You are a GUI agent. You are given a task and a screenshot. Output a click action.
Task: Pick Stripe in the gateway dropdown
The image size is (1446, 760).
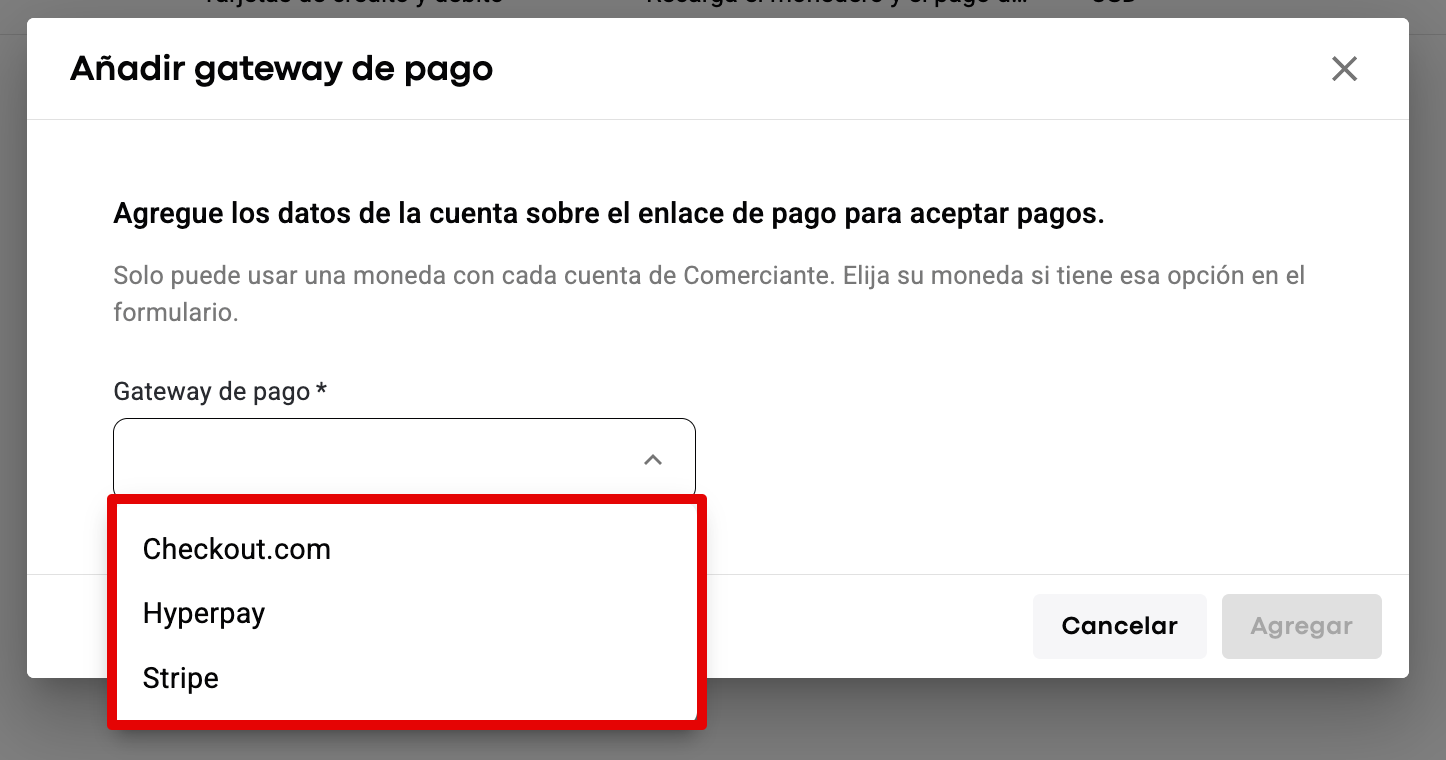(406, 678)
